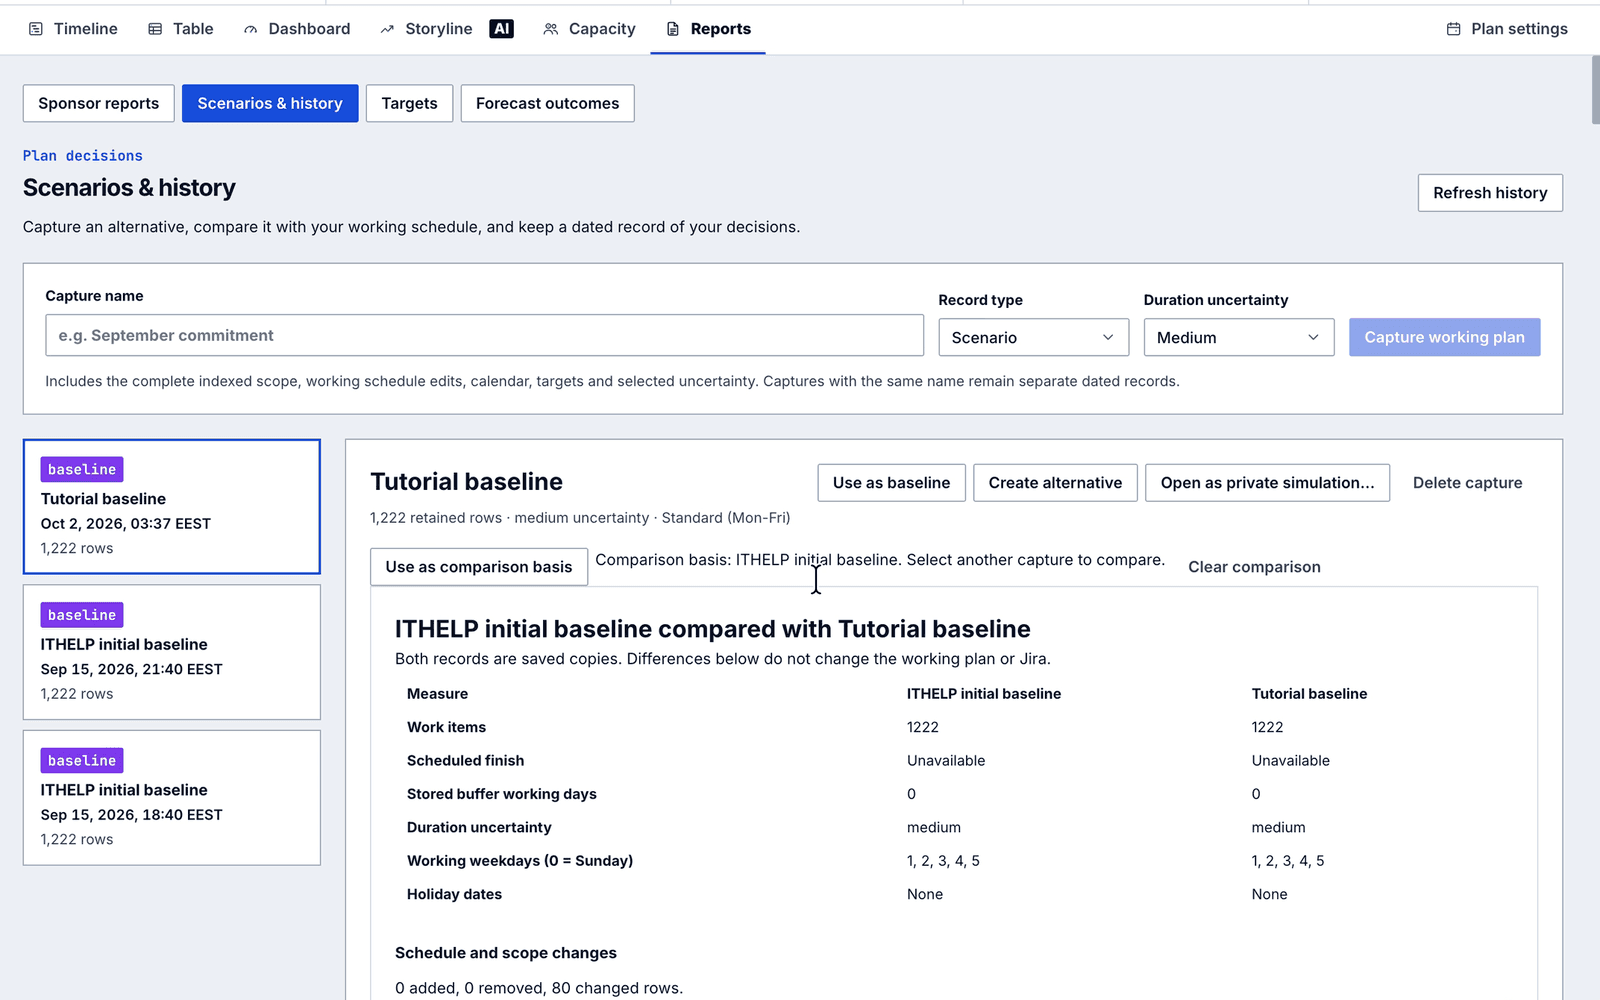Click the Storyline trend arrow icon
The height and width of the screenshot is (1000, 1600).
pos(387,29)
